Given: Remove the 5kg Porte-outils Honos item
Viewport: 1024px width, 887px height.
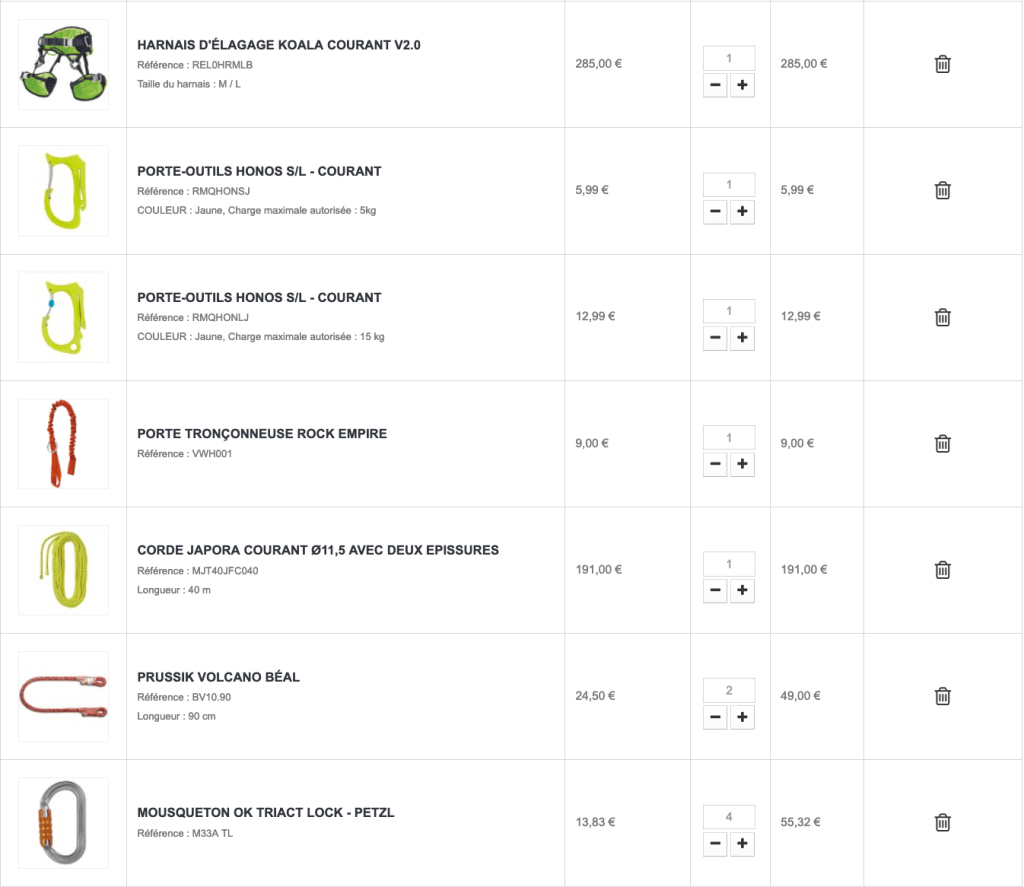Looking at the screenshot, I should (x=942, y=190).
